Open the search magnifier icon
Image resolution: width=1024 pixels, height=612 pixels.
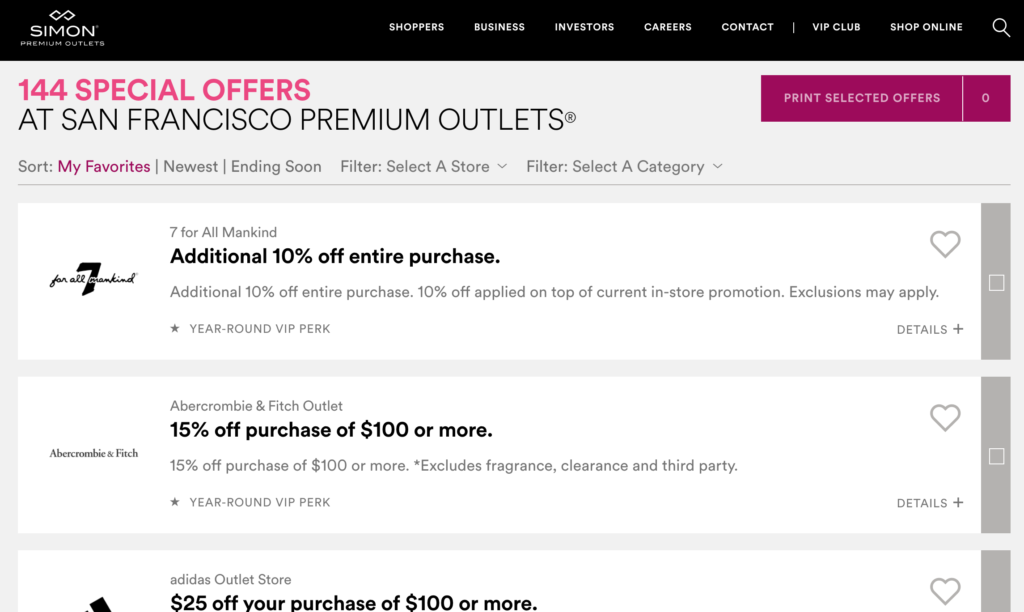1001,27
